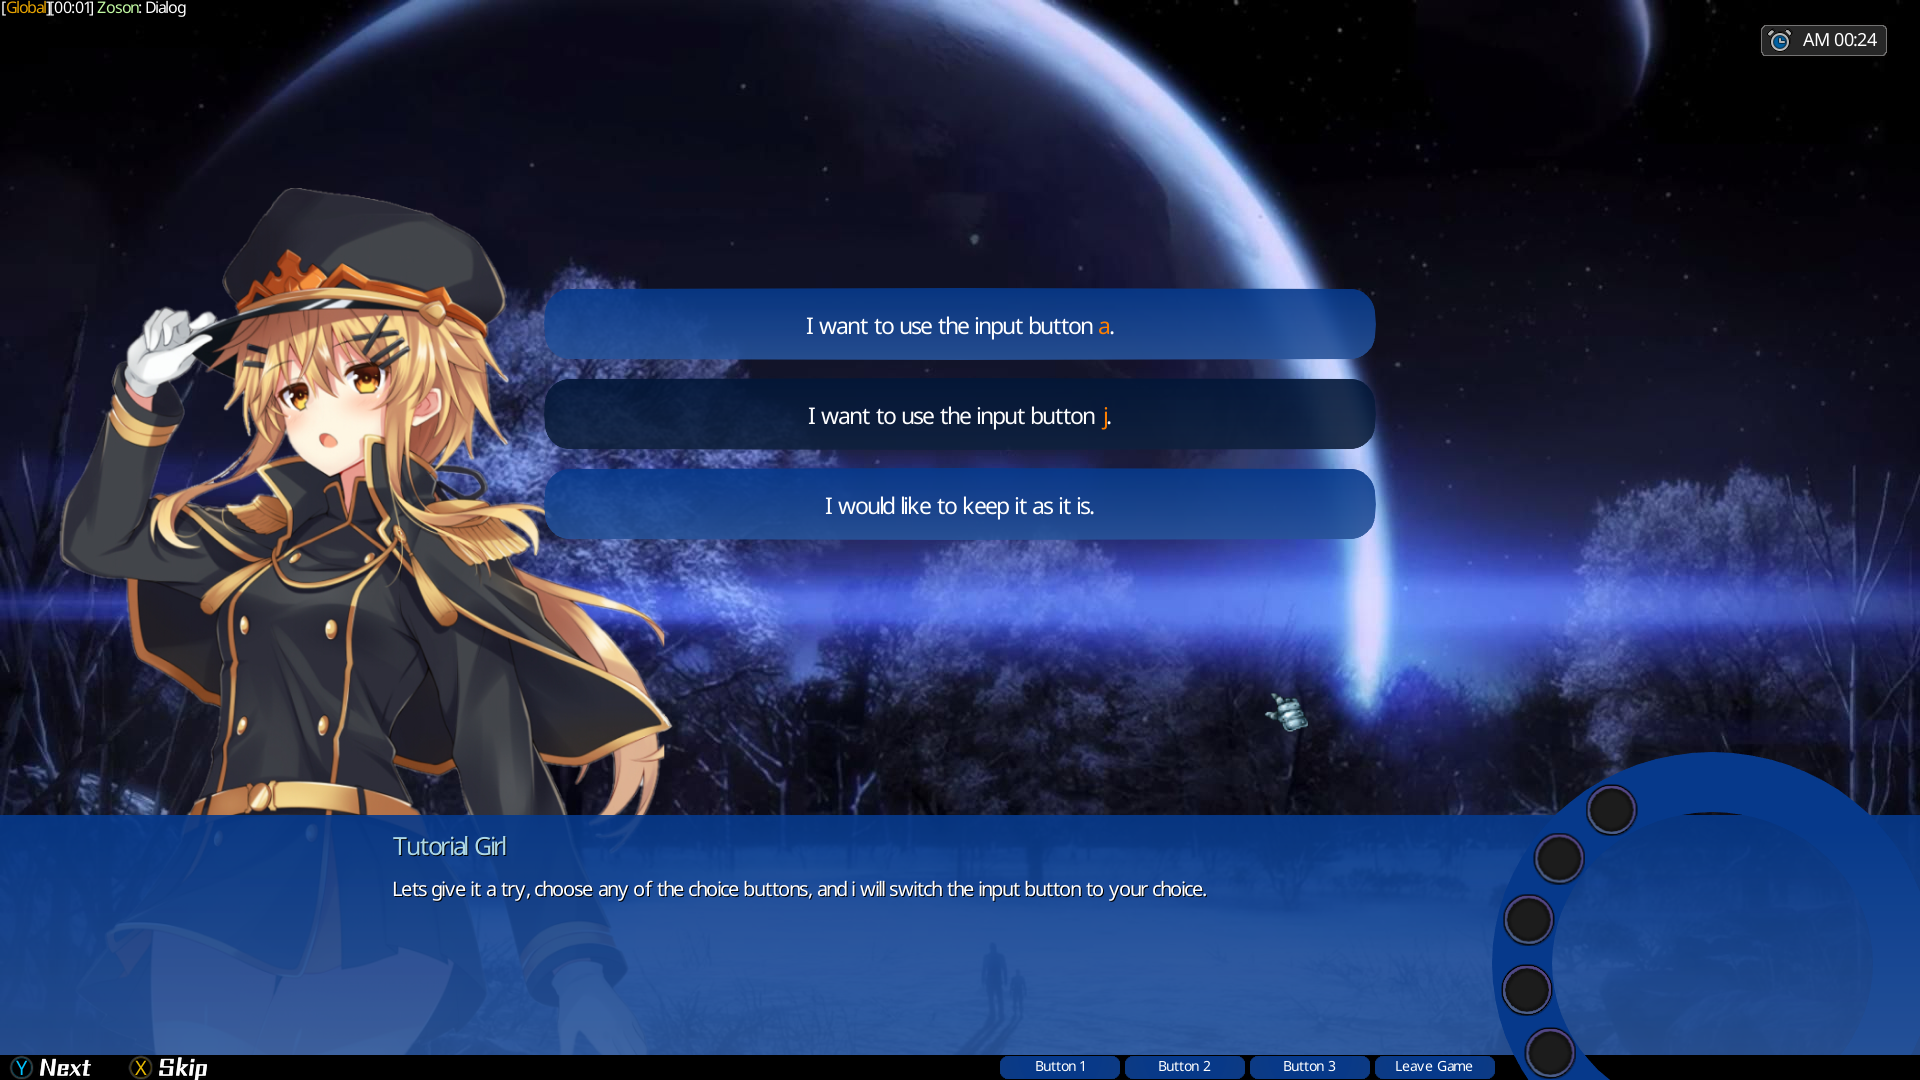
Task: Select Button 3 at bottom toolbar
Action: coord(1308,1065)
